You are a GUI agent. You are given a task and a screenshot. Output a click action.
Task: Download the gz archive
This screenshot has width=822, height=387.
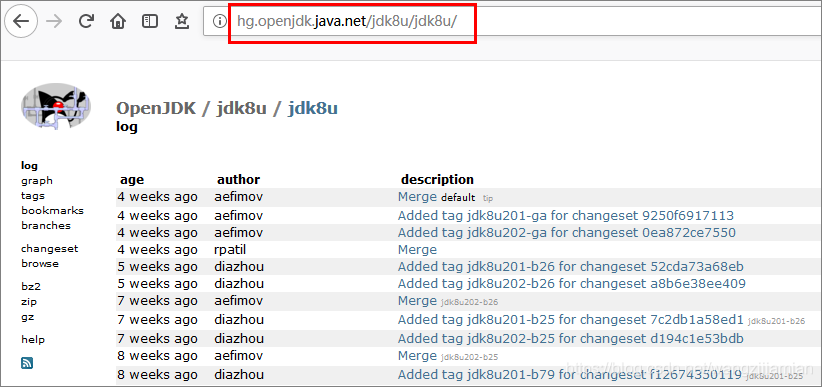point(28,317)
